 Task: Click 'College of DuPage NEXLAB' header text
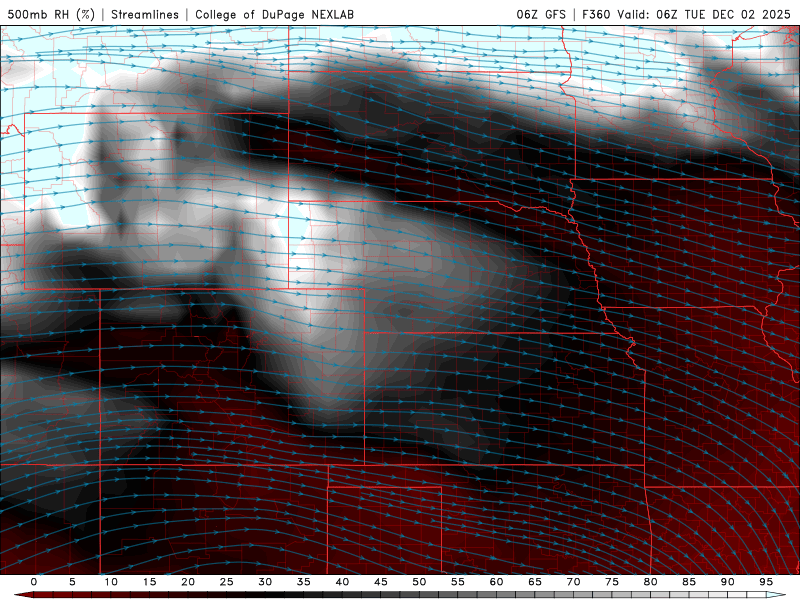click(274, 14)
